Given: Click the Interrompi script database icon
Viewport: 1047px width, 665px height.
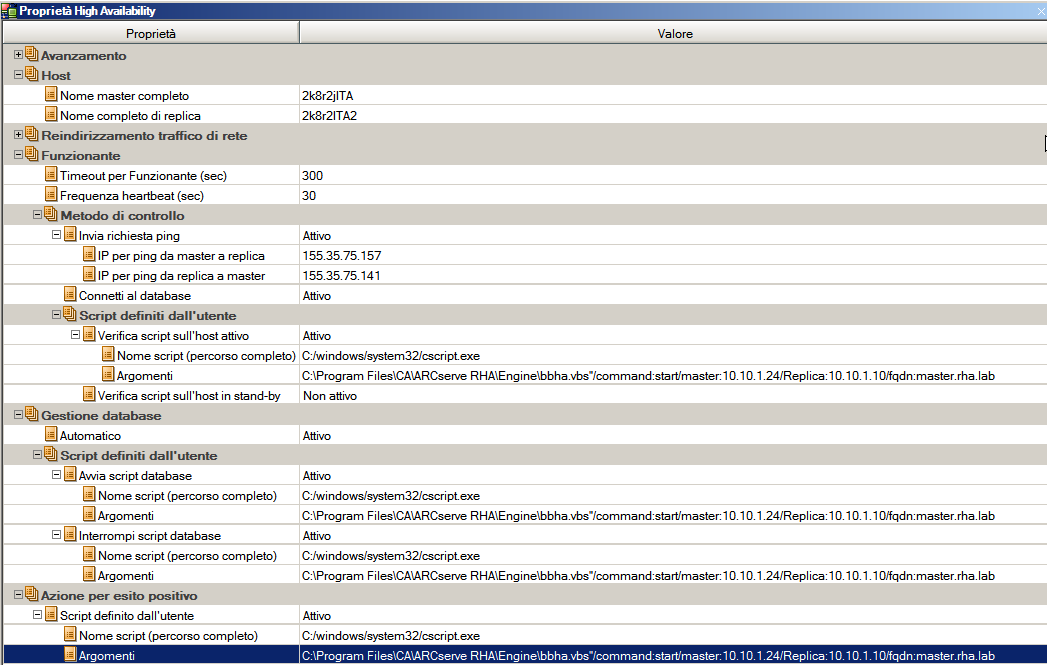Looking at the screenshot, I should [69, 535].
